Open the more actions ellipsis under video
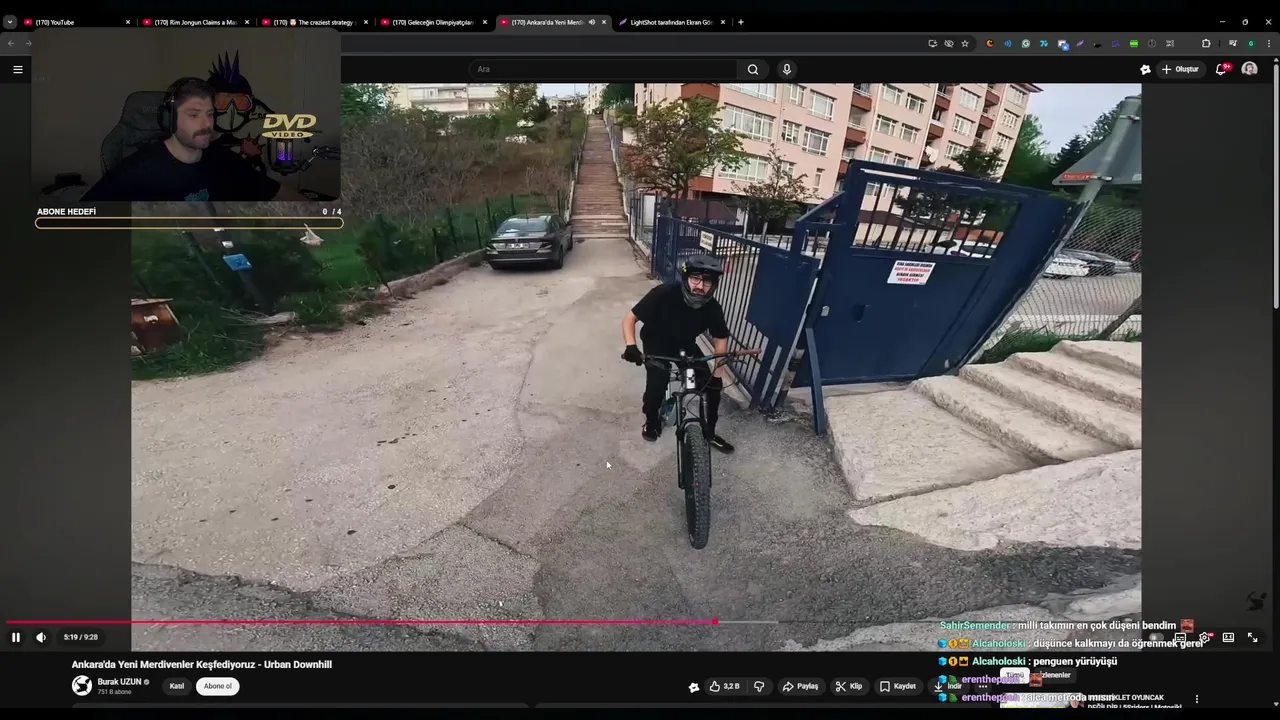The width and height of the screenshot is (1280, 720). pyautogui.click(x=983, y=686)
